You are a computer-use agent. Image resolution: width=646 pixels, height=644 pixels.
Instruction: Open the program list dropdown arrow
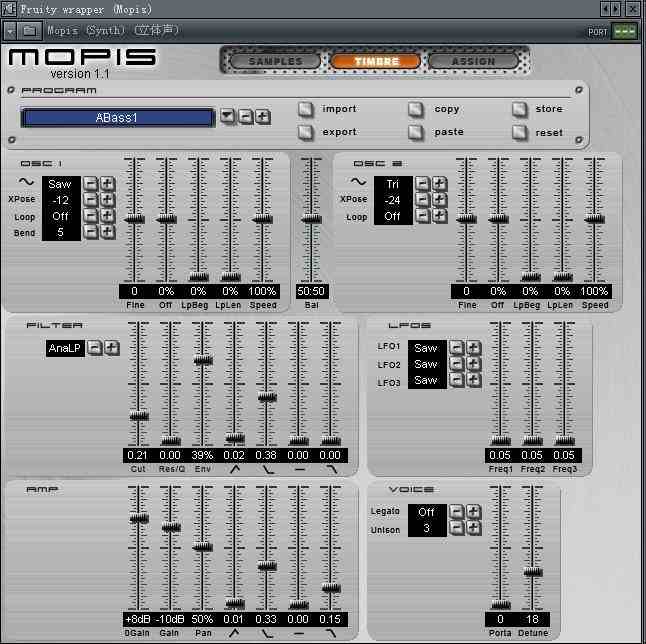point(227,117)
